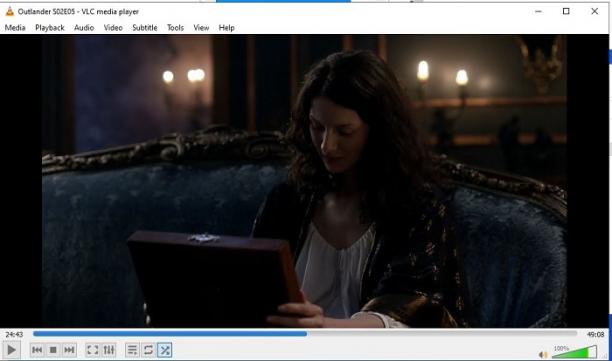Click the VLC cone title icon
This screenshot has width=612, height=361.
pos(10,12)
